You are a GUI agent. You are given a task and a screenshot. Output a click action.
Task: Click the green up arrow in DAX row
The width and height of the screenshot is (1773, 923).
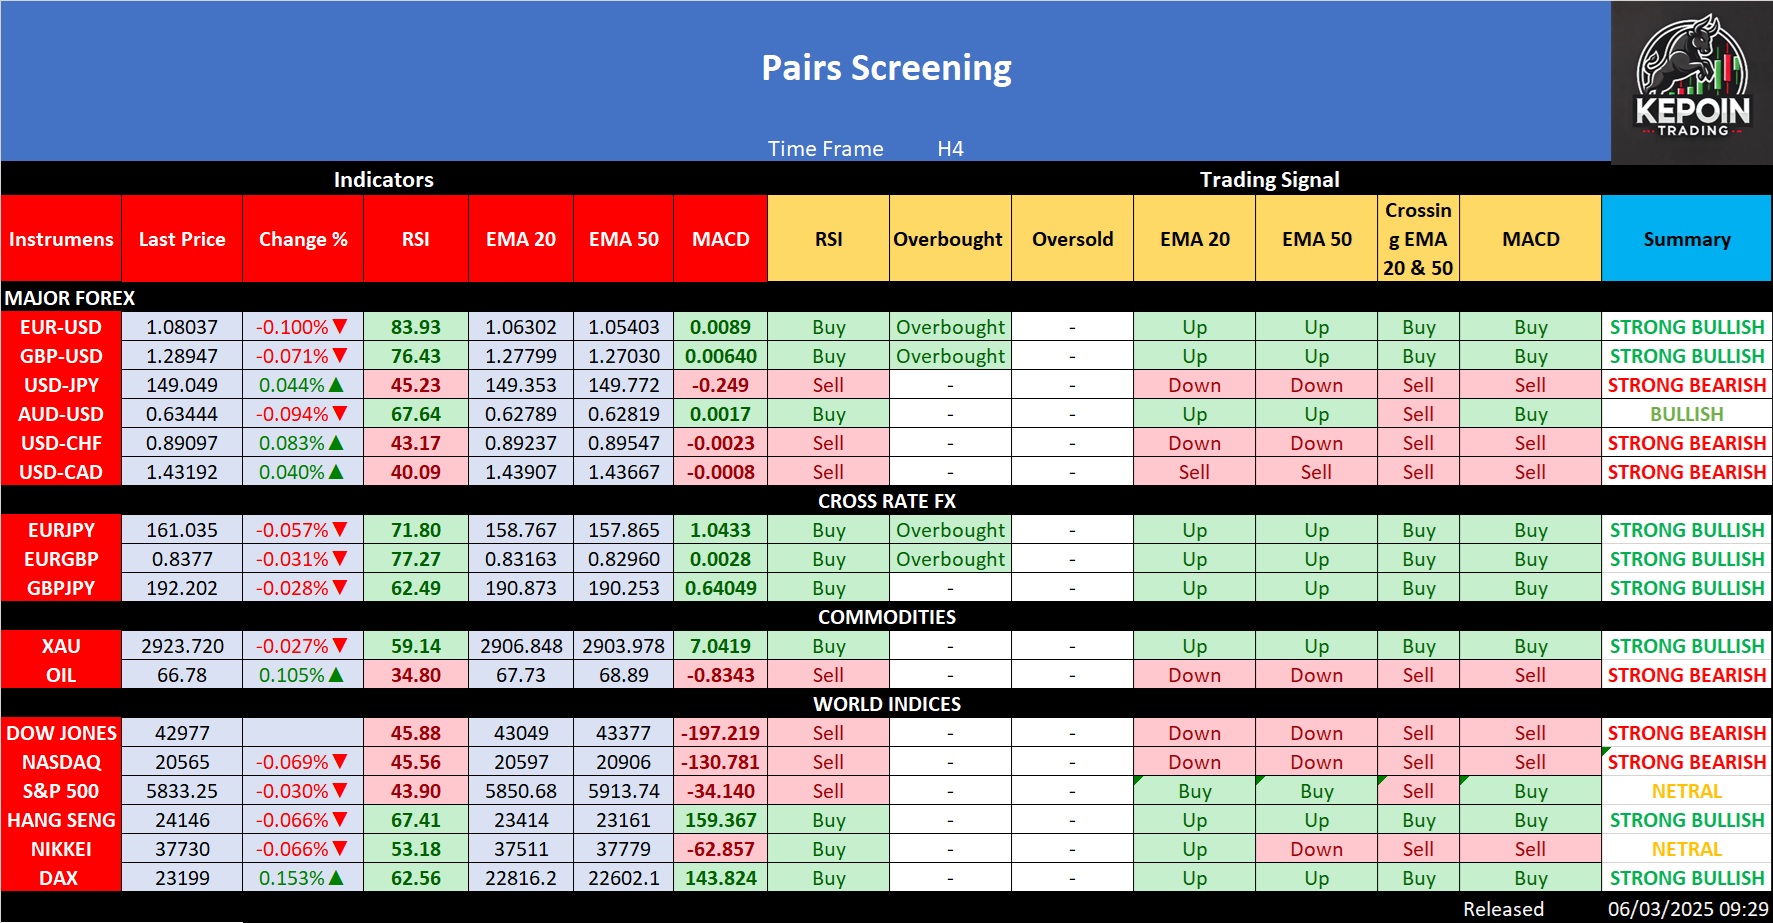tap(336, 878)
